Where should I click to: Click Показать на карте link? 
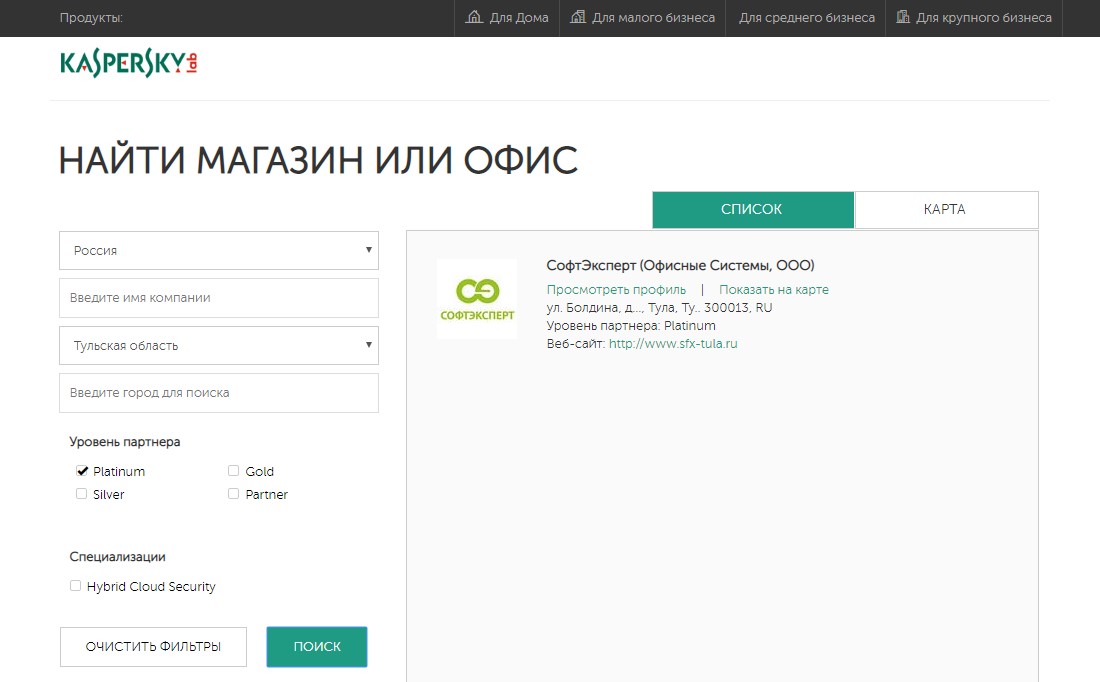tap(773, 290)
